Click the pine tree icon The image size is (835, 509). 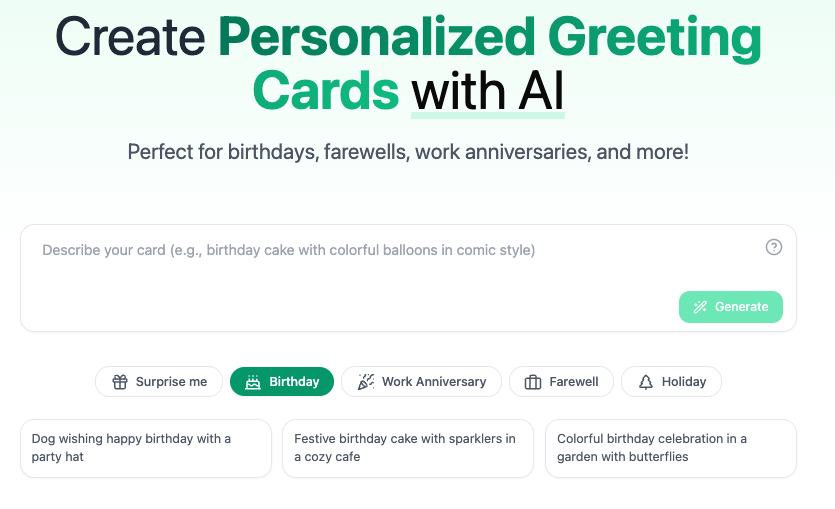pyautogui.click(x=646, y=381)
